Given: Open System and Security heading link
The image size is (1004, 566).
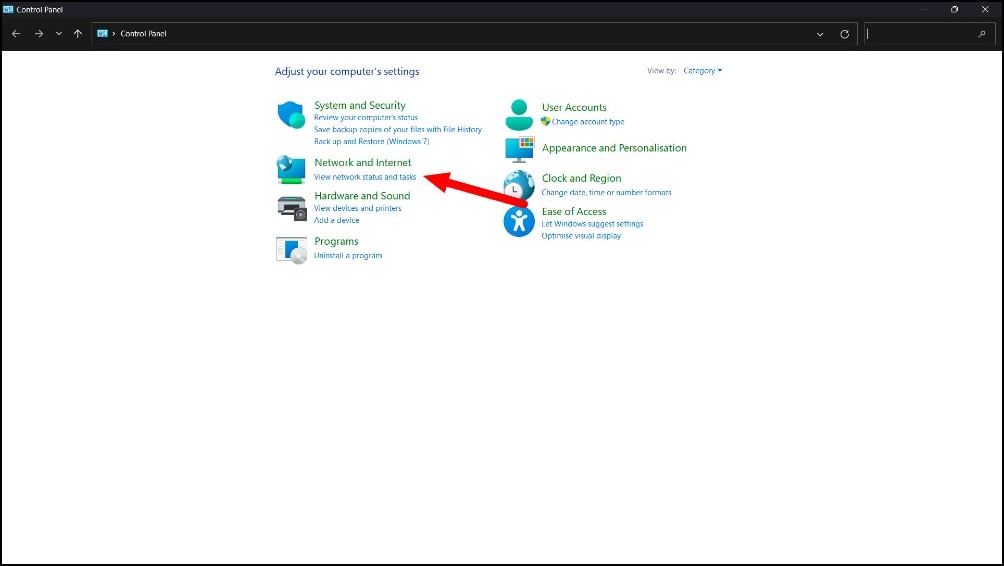Looking at the screenshot, I should tap(360, 105).
